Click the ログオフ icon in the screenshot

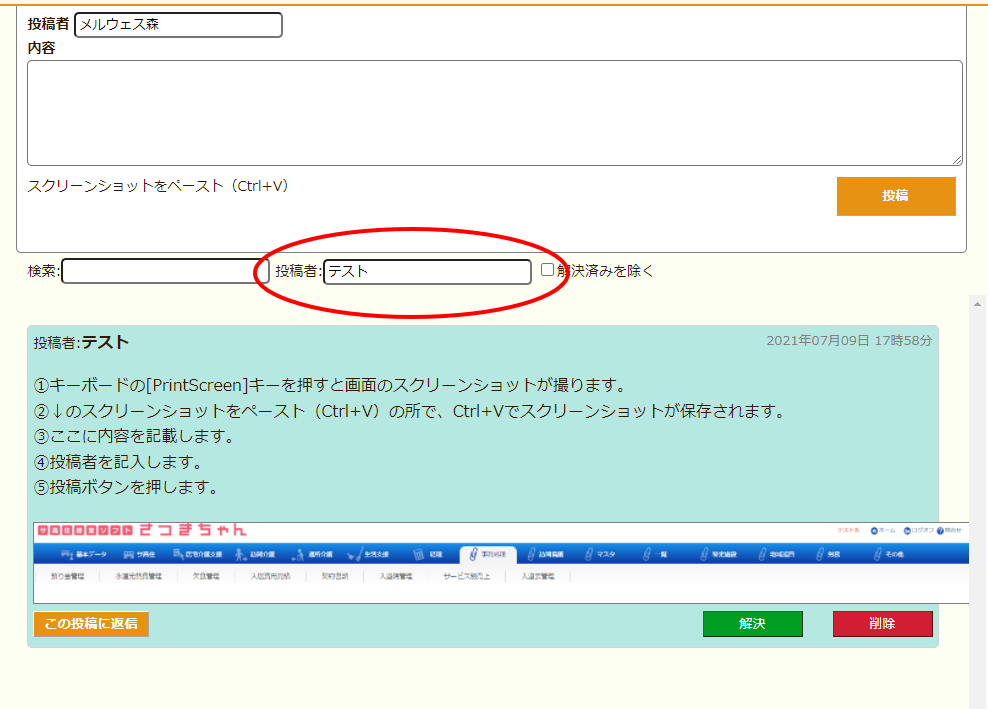point(907,530)
